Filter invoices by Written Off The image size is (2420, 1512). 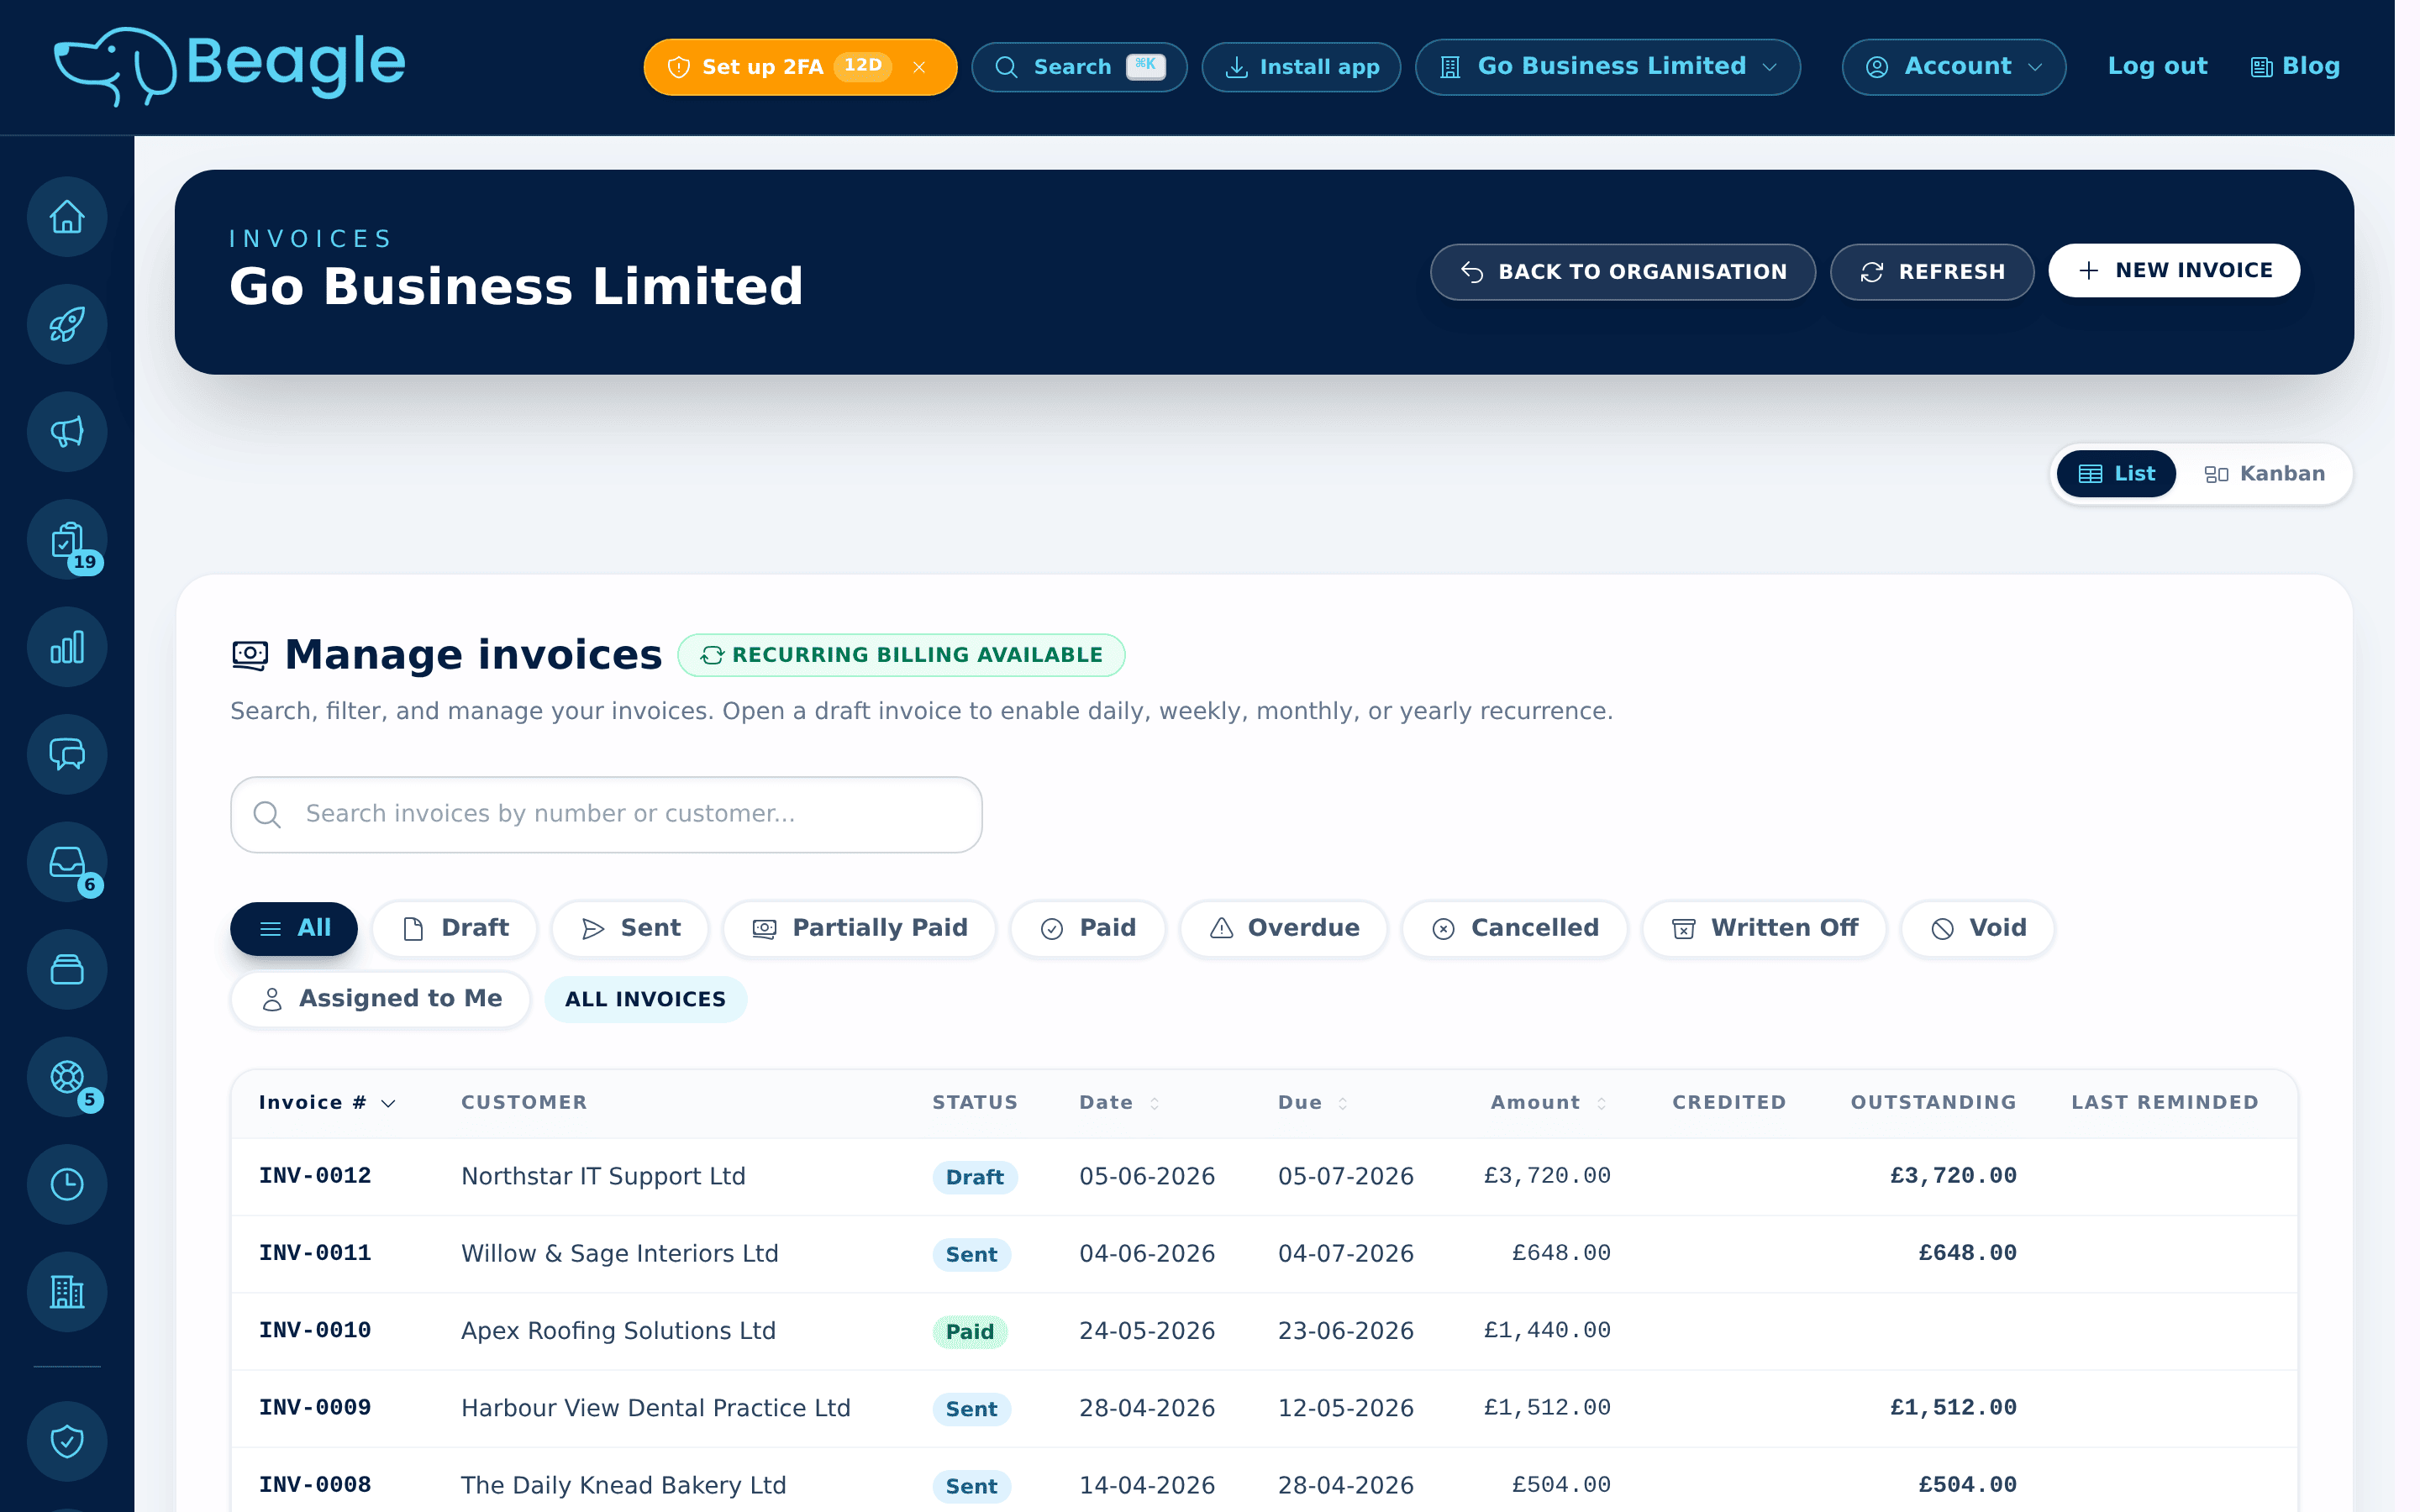tap(1764, 928)
